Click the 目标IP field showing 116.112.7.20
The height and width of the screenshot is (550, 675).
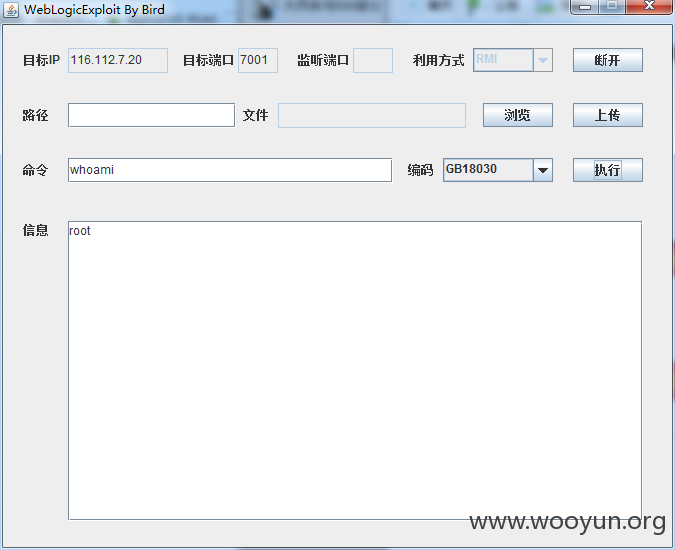point(118,60)
